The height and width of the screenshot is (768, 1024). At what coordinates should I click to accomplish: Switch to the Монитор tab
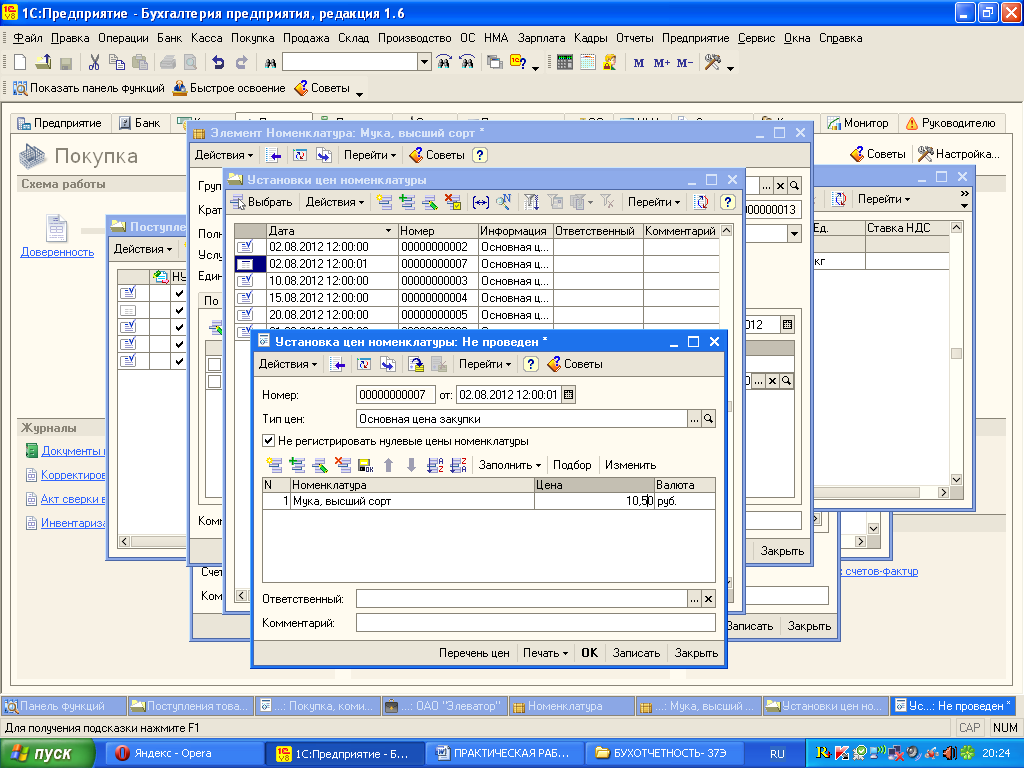click(x=859, y=123)
